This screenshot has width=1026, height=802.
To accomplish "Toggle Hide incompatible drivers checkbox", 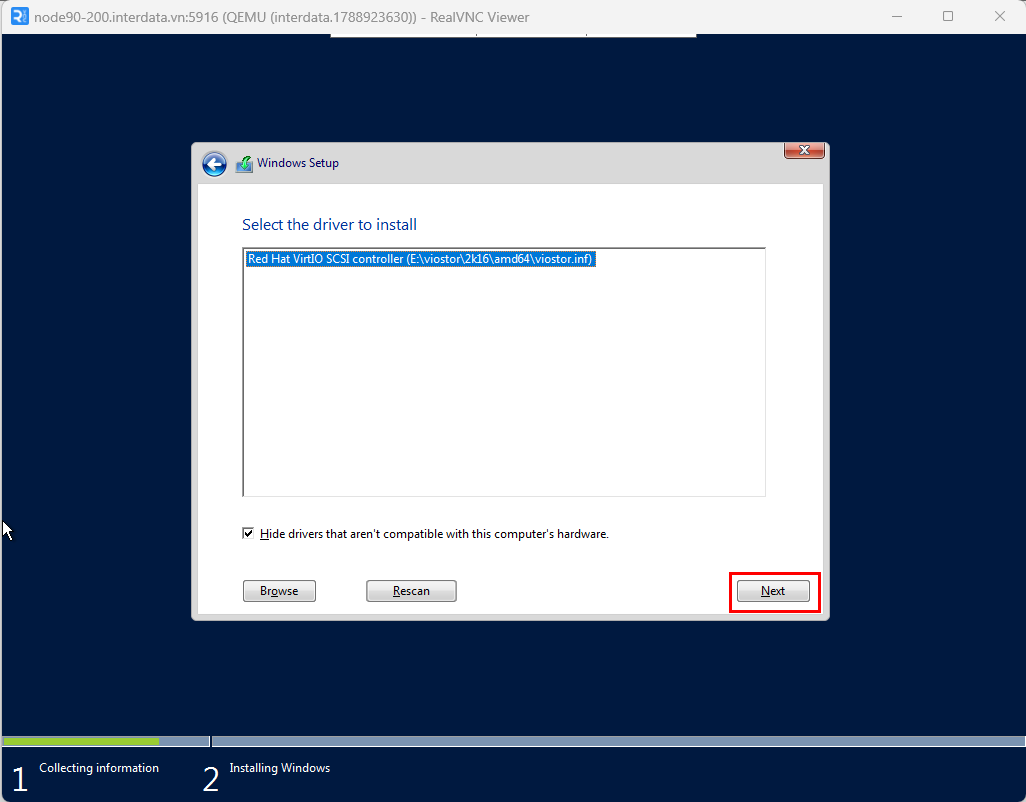I will pyautogui.click(x=248, y=533).
